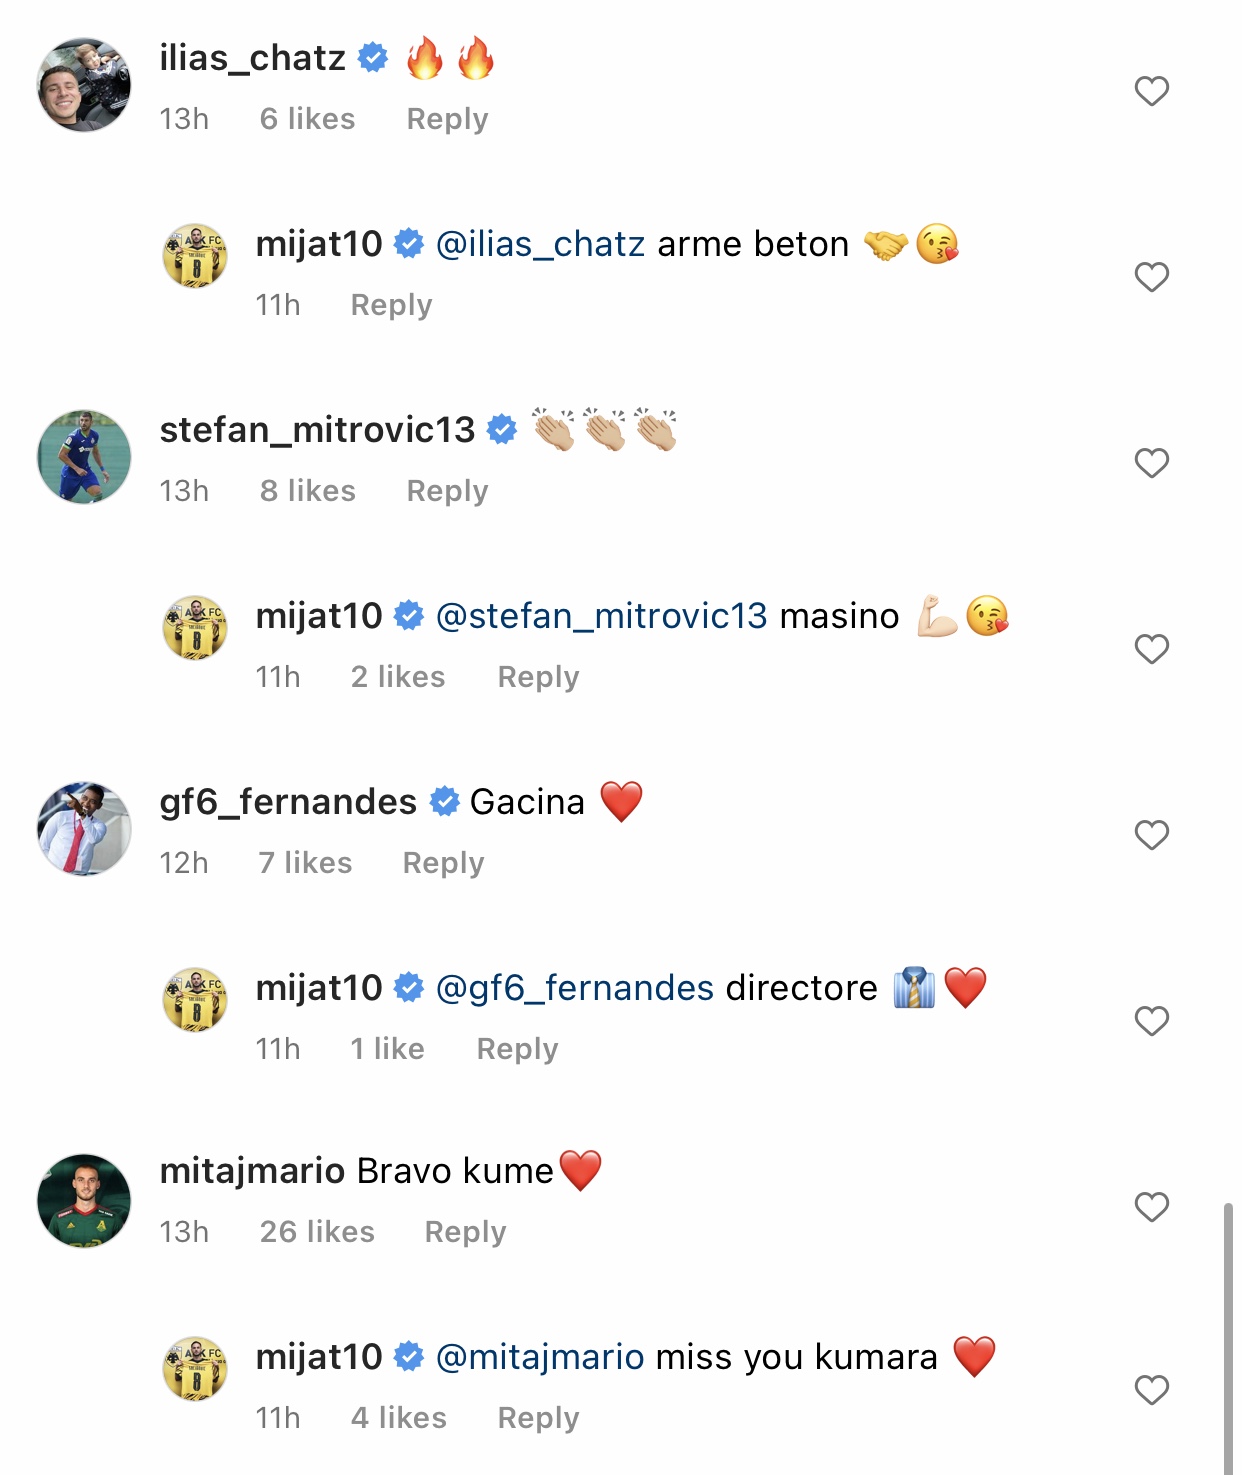
Task: View the 26 likes on mitajmario's comment
Action: [317, 1232]
